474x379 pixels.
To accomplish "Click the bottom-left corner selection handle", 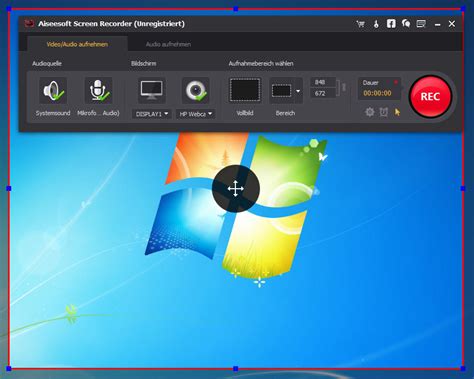I will pos(9,369).
